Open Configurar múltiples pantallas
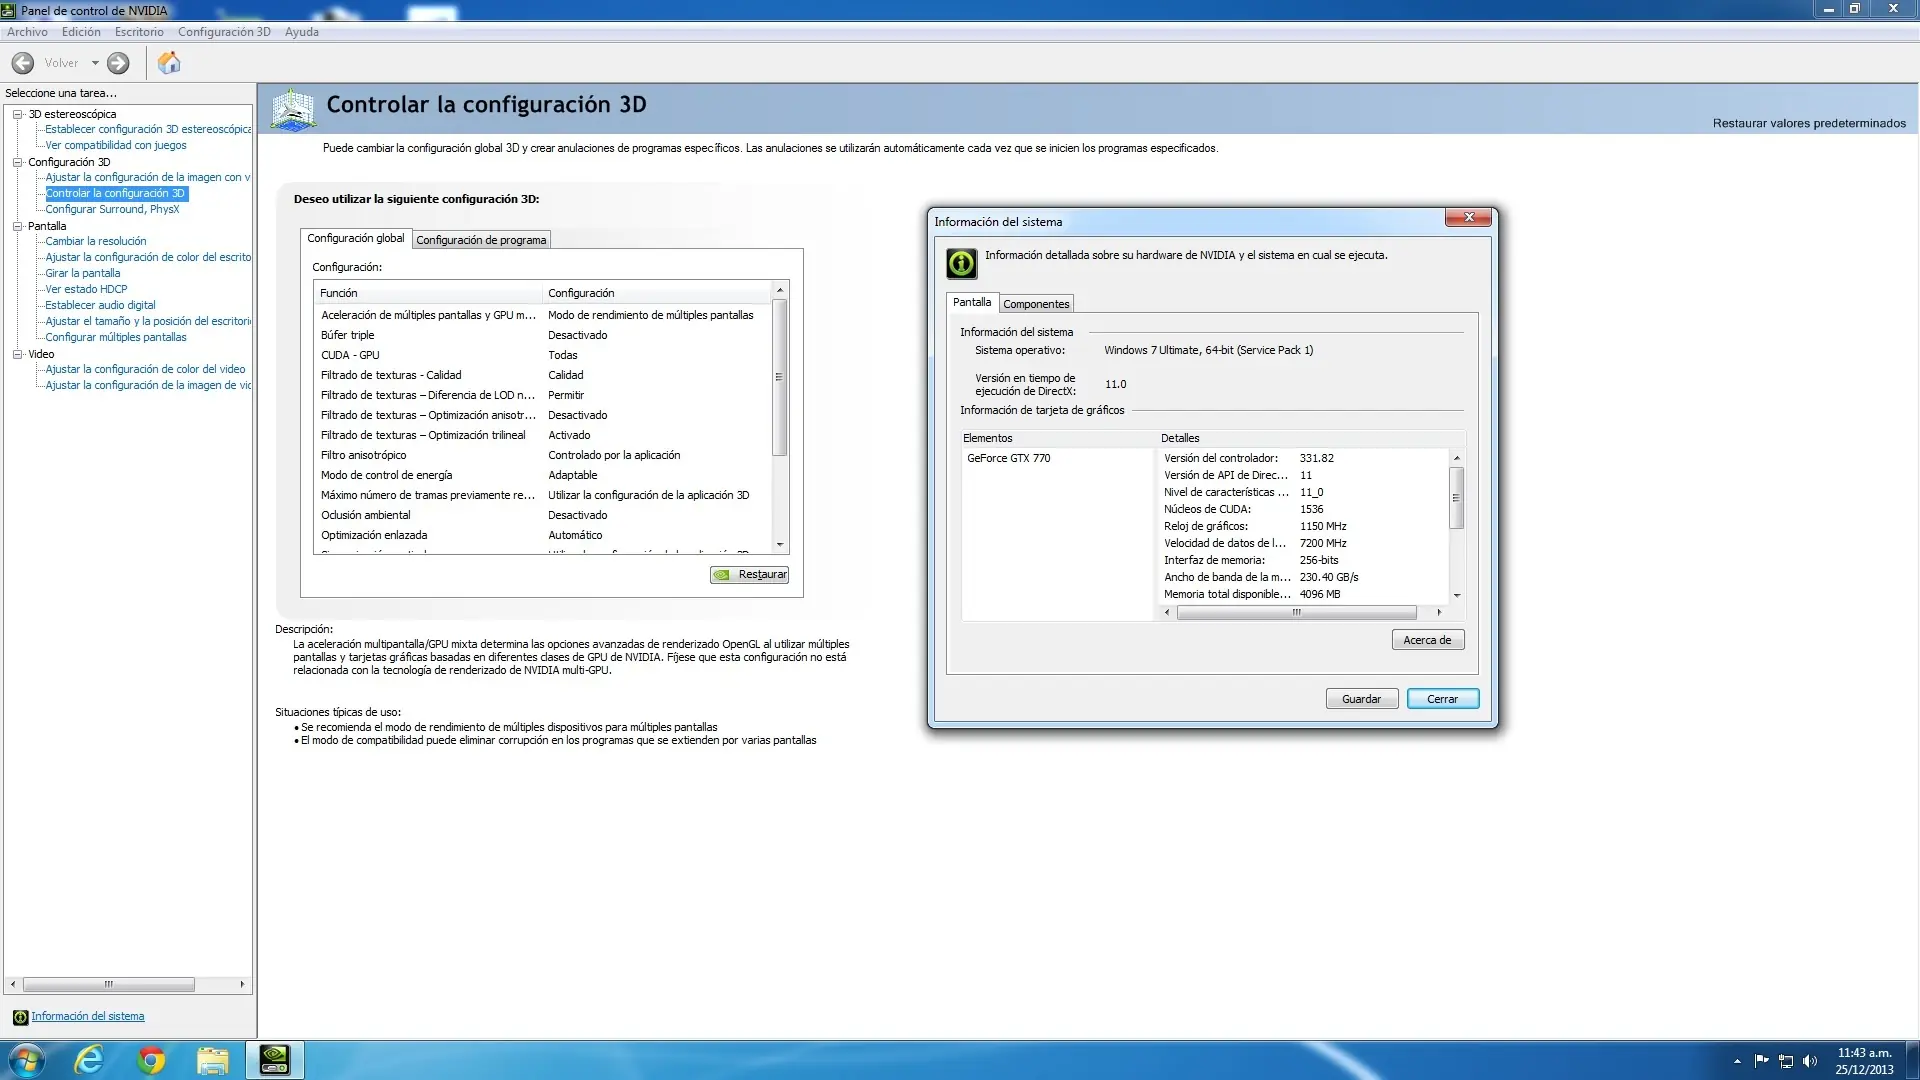Image resolution: width=1920 pixels, height=1080 pixels. pos(116,338)
